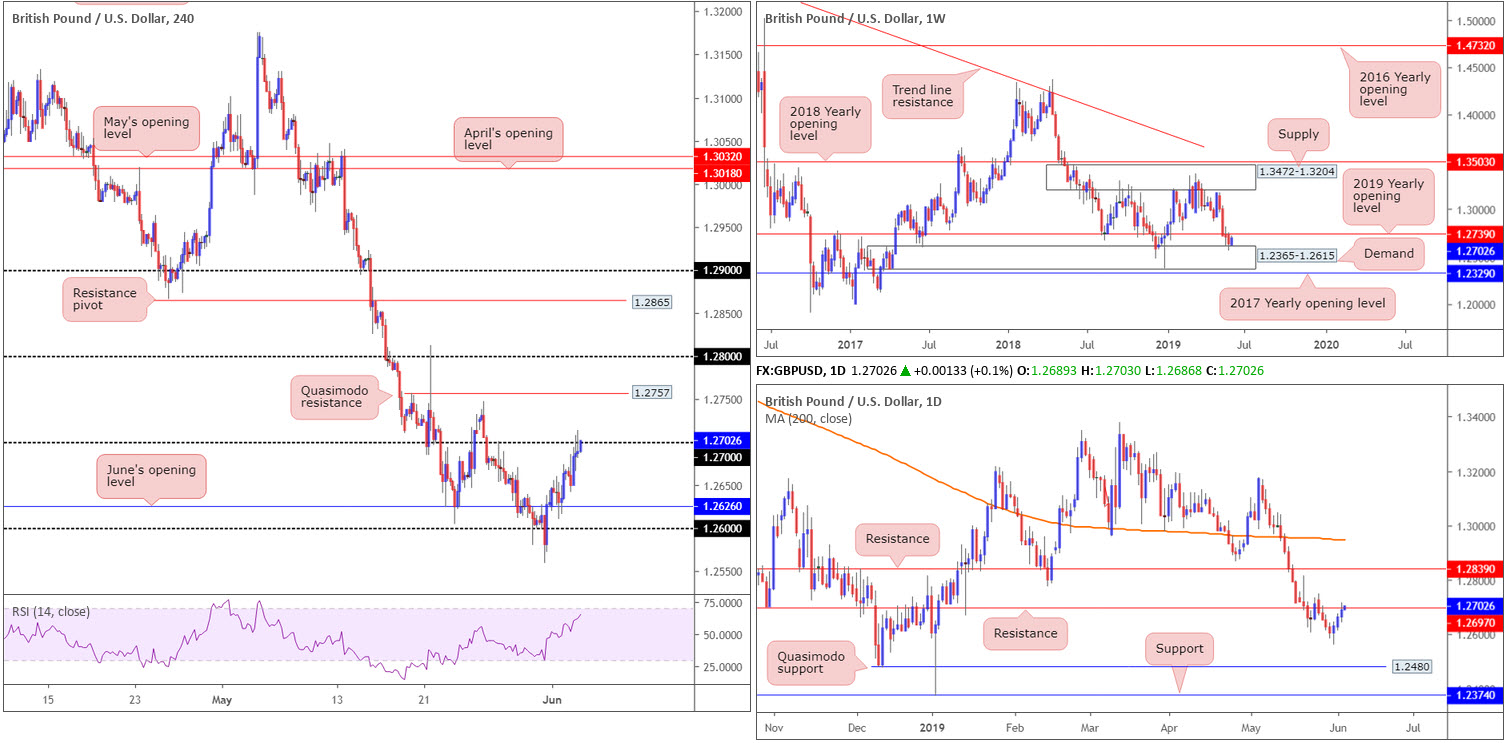Click the black 1.29000 round-number label
The image size is (1508, 743).
coord(721,271)
